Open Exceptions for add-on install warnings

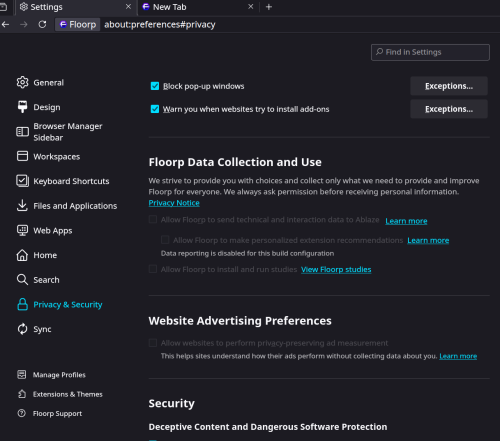point(449,109)
